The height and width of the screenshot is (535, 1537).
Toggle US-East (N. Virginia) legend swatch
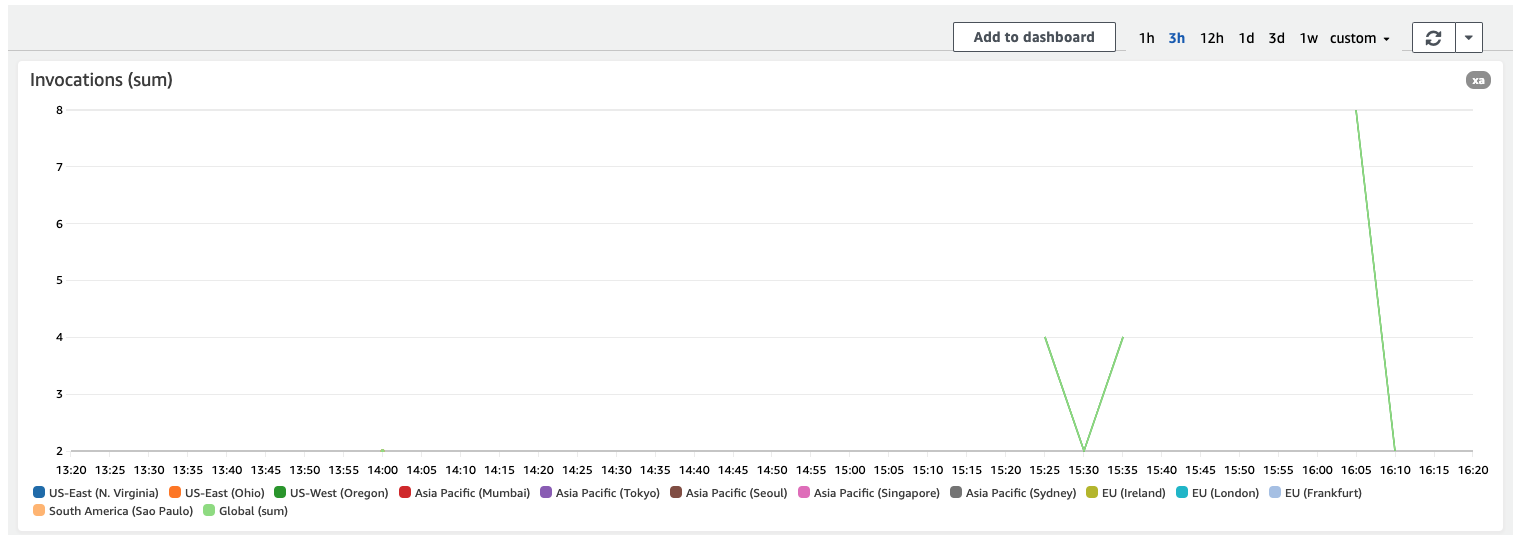click(39, 492)
